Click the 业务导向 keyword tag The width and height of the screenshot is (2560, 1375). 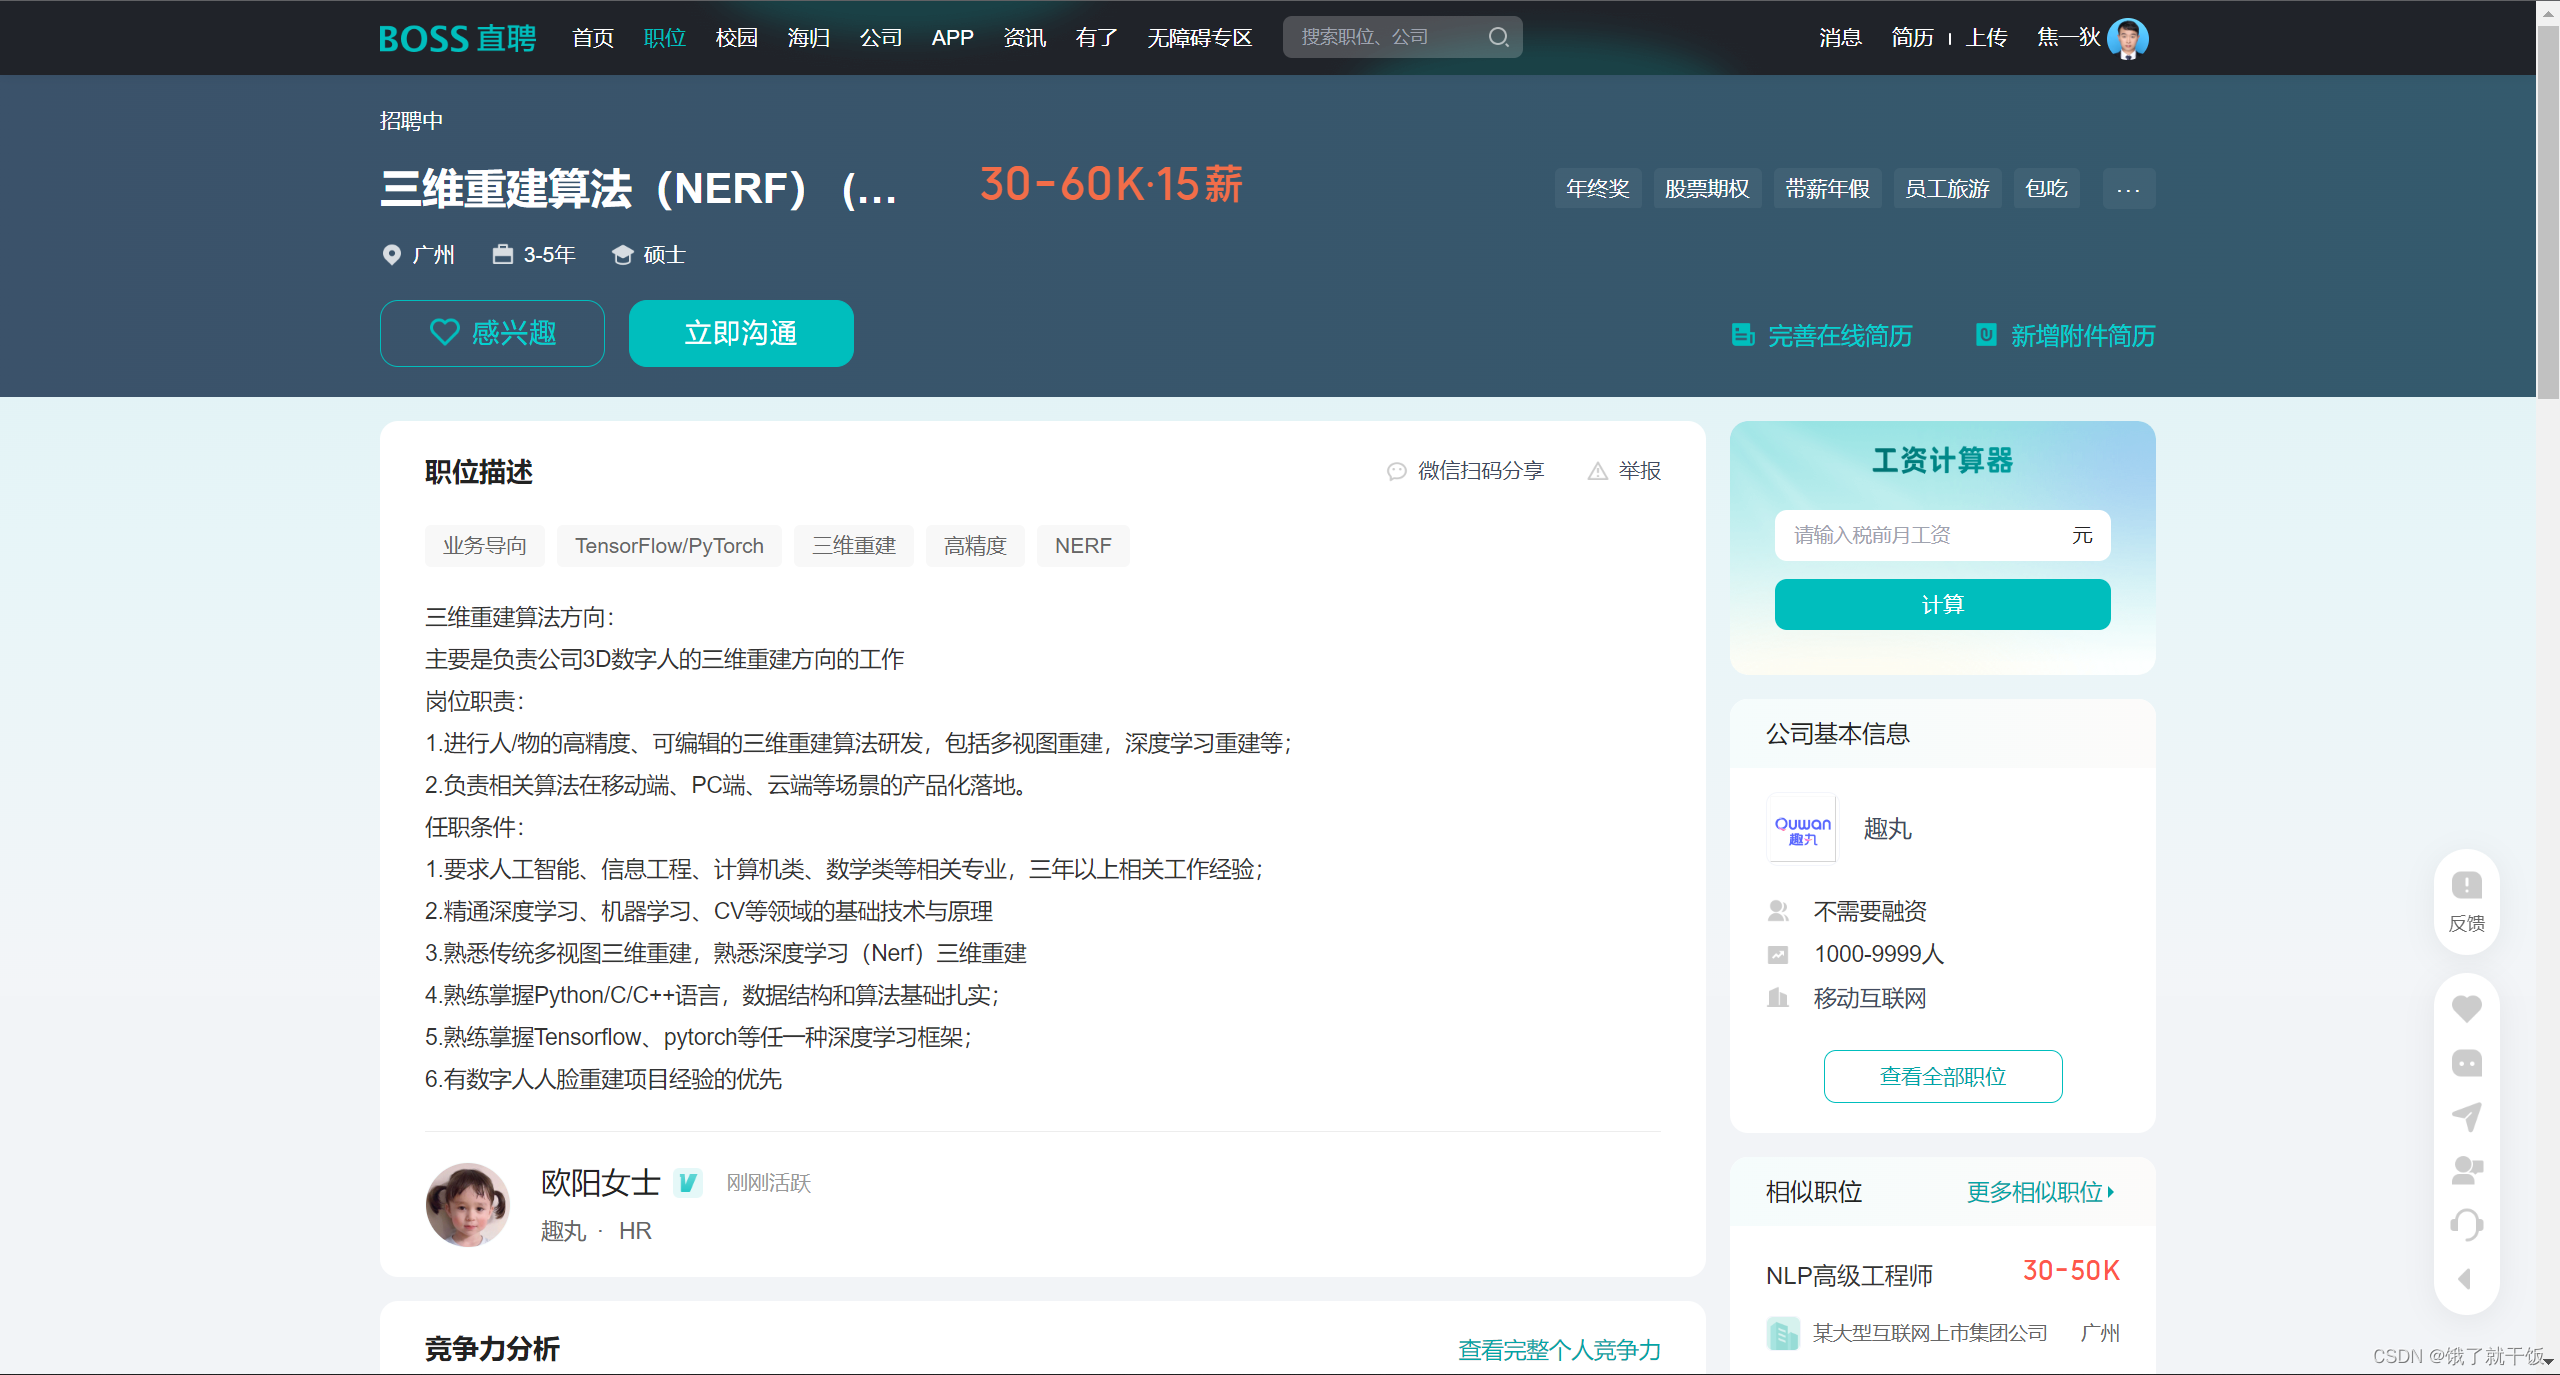485,546
